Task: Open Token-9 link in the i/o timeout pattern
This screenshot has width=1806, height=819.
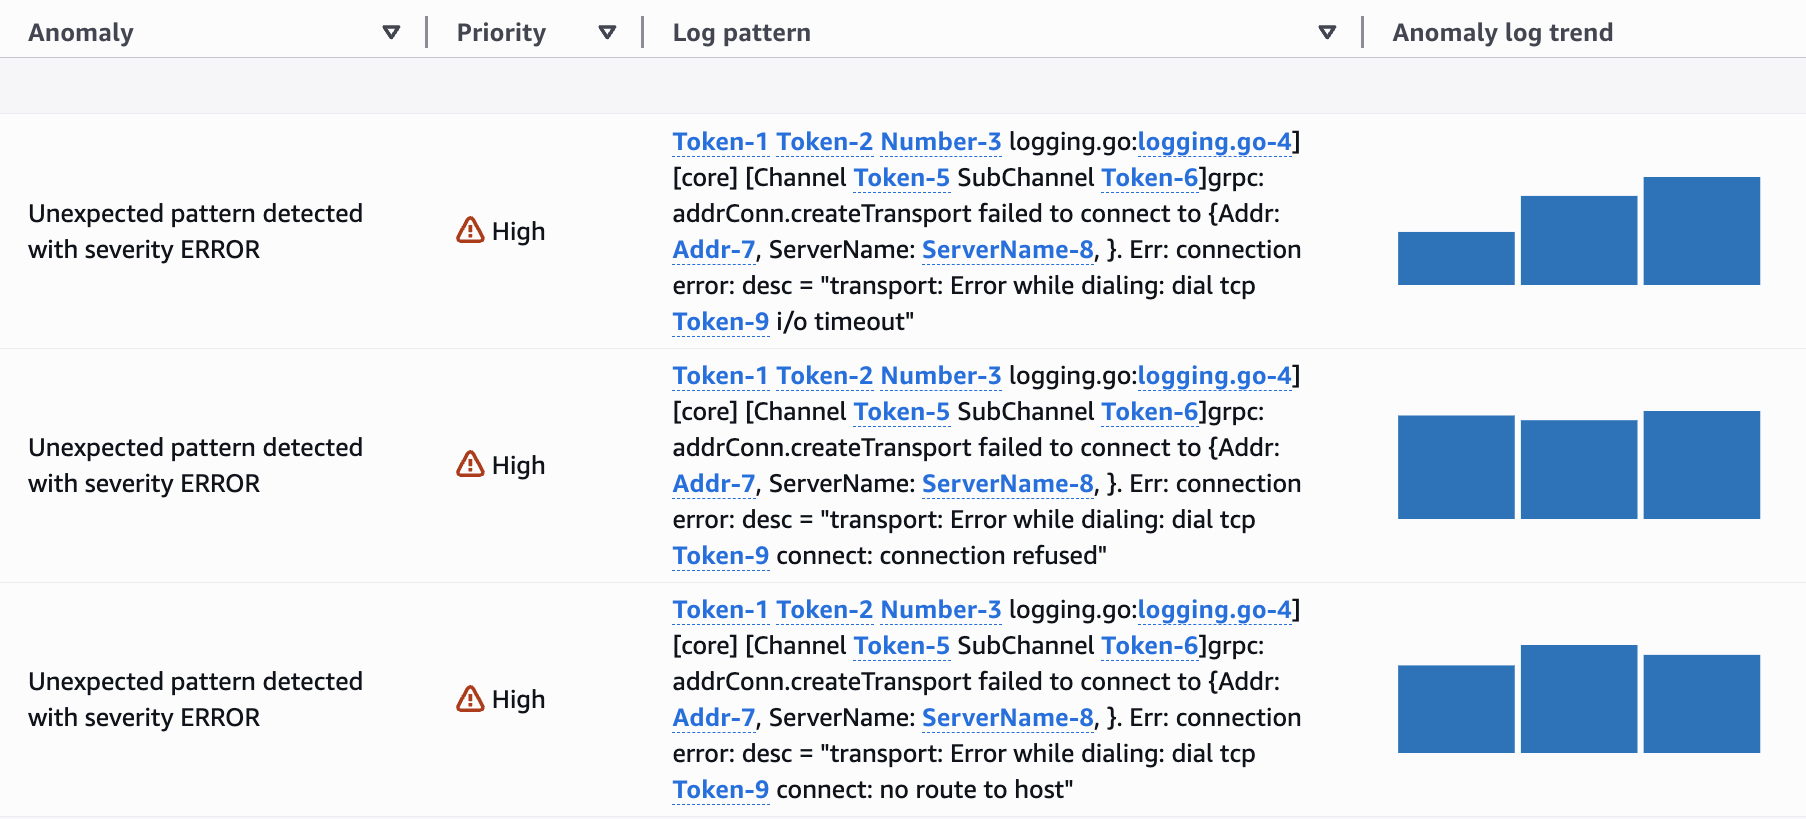Action: pyautogui.click(x=721, y=322)
